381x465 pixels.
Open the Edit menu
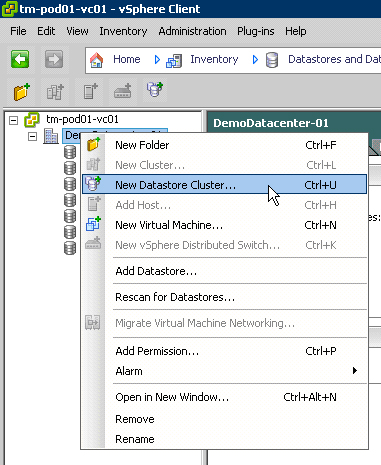click(46, 31)
